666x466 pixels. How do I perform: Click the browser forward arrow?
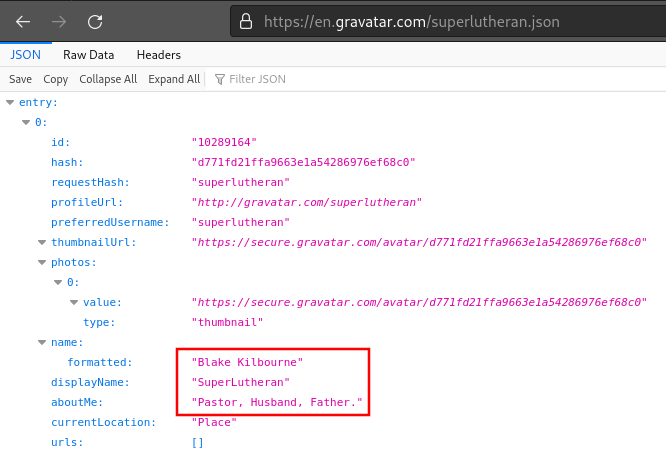tap(59, 22)
